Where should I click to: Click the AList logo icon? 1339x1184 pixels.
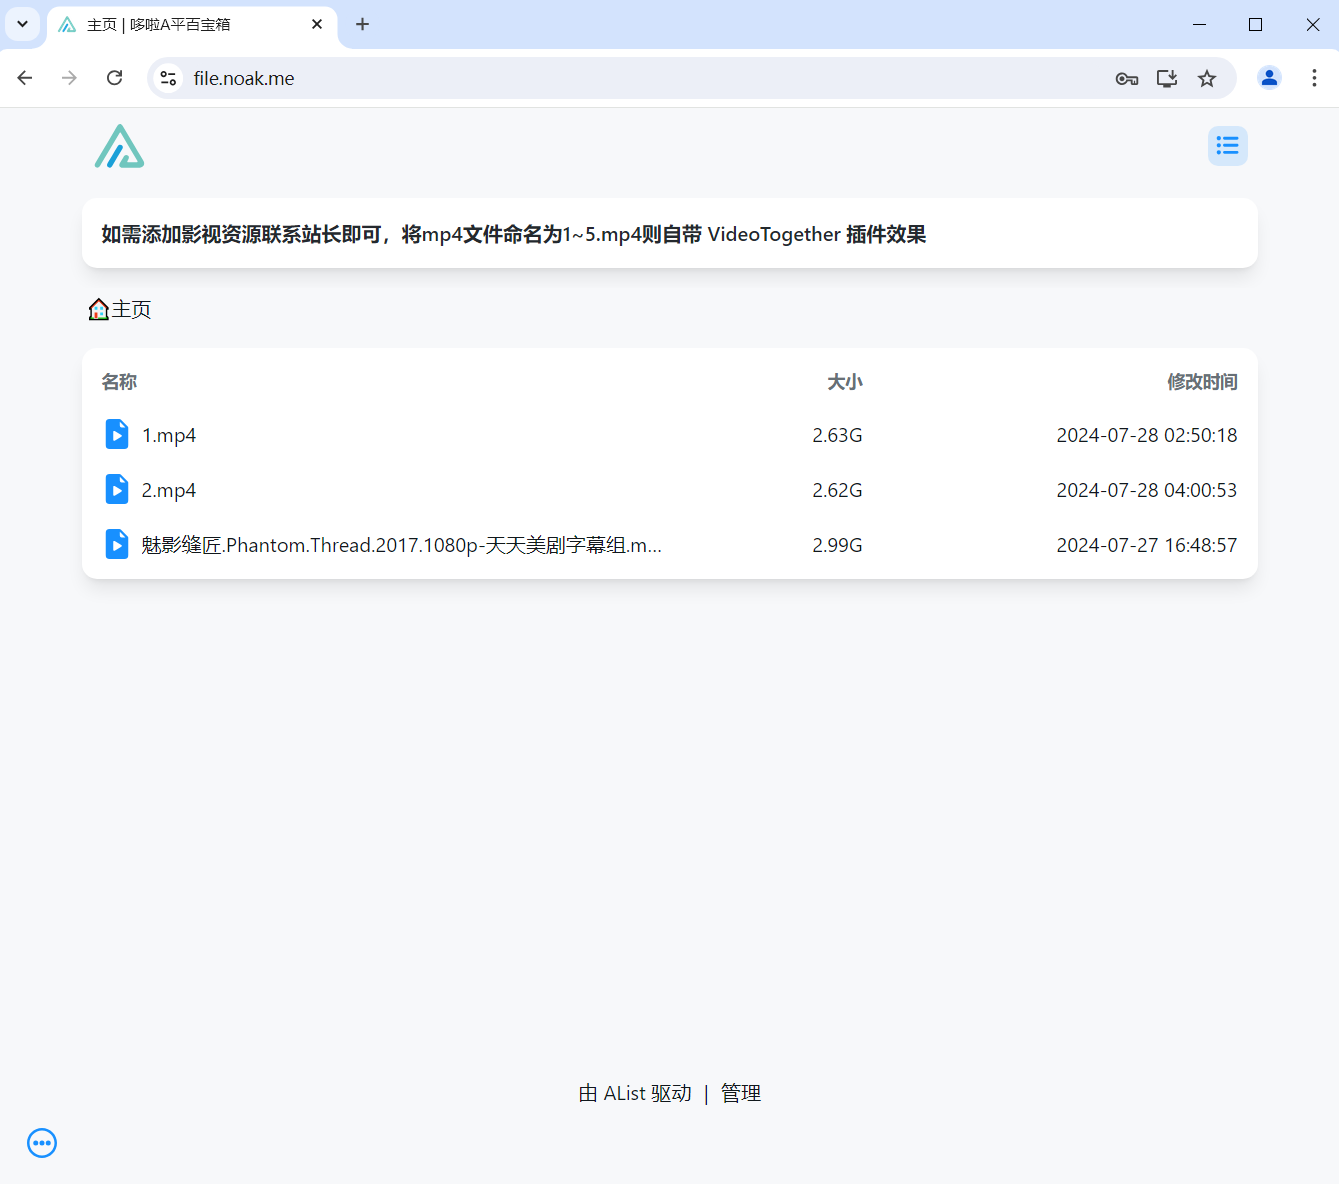pyautogui.click(x=120, y=147)
